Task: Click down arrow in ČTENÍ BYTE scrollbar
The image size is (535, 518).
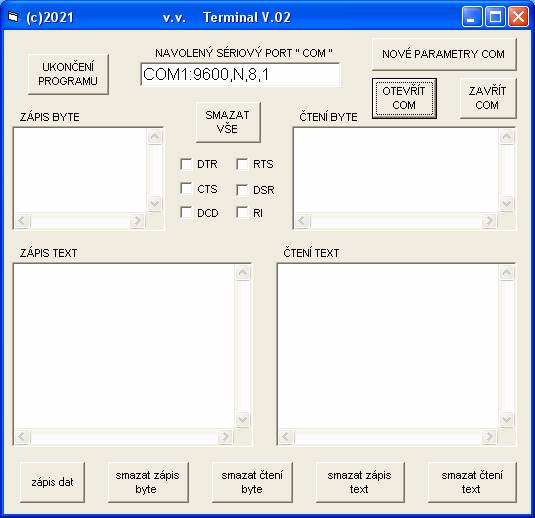Action: (x=506, y=203)
